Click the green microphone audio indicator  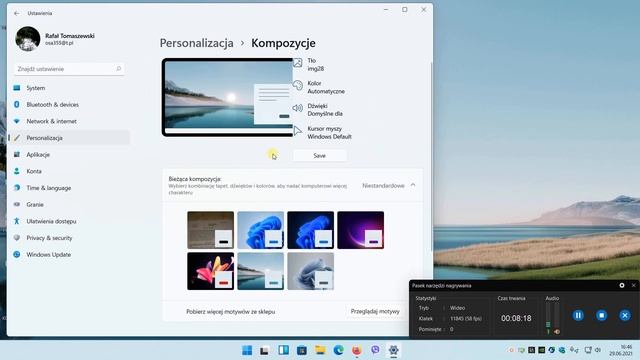[x=548, y=332]
